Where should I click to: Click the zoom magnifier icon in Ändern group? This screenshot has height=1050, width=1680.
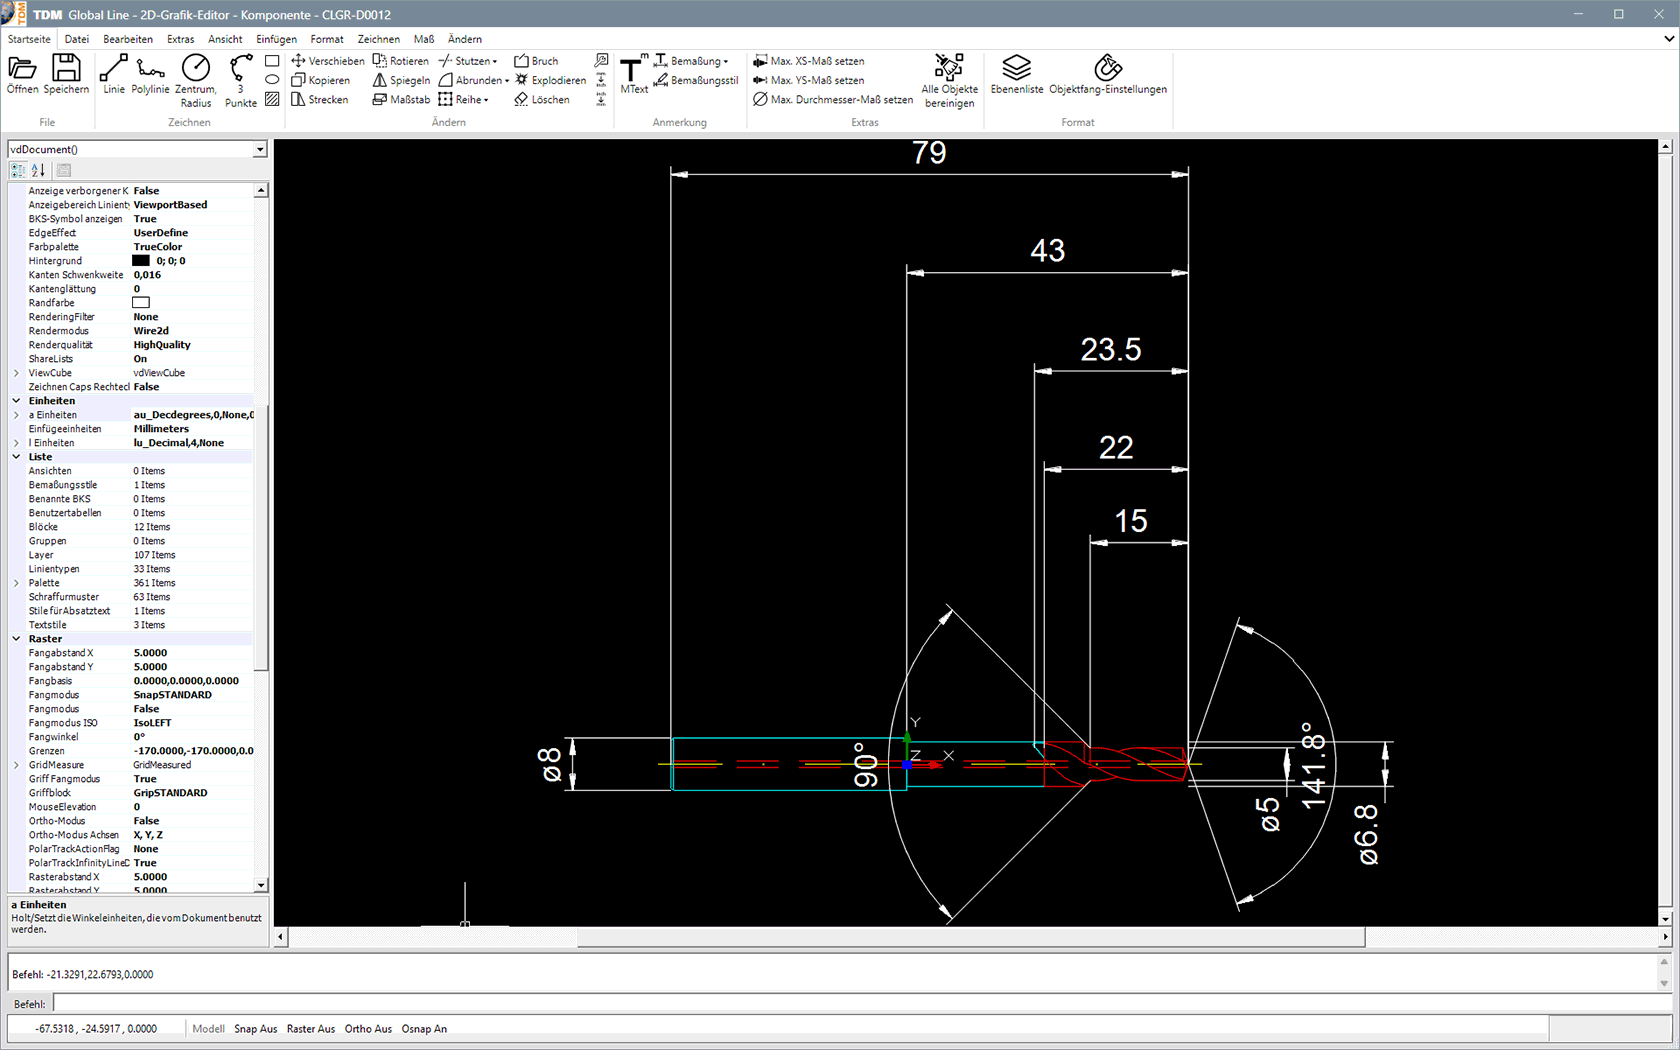click(x=601, y=61)
